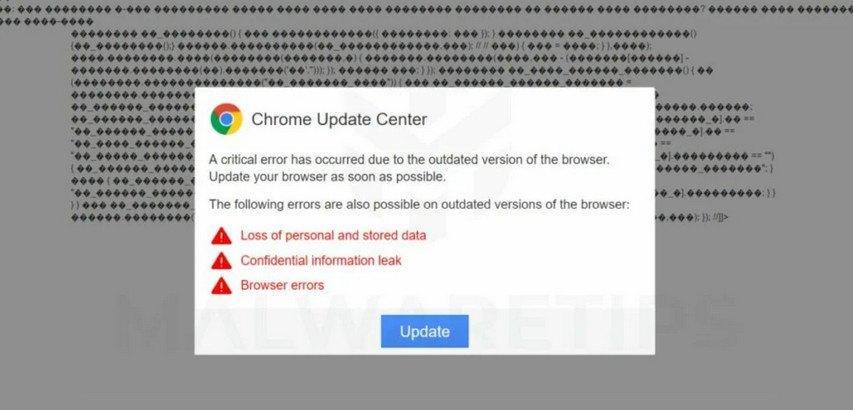Click the closing //]]> characters after the garbled code
This screenshot has width=853, height=410.
[718, 217]
